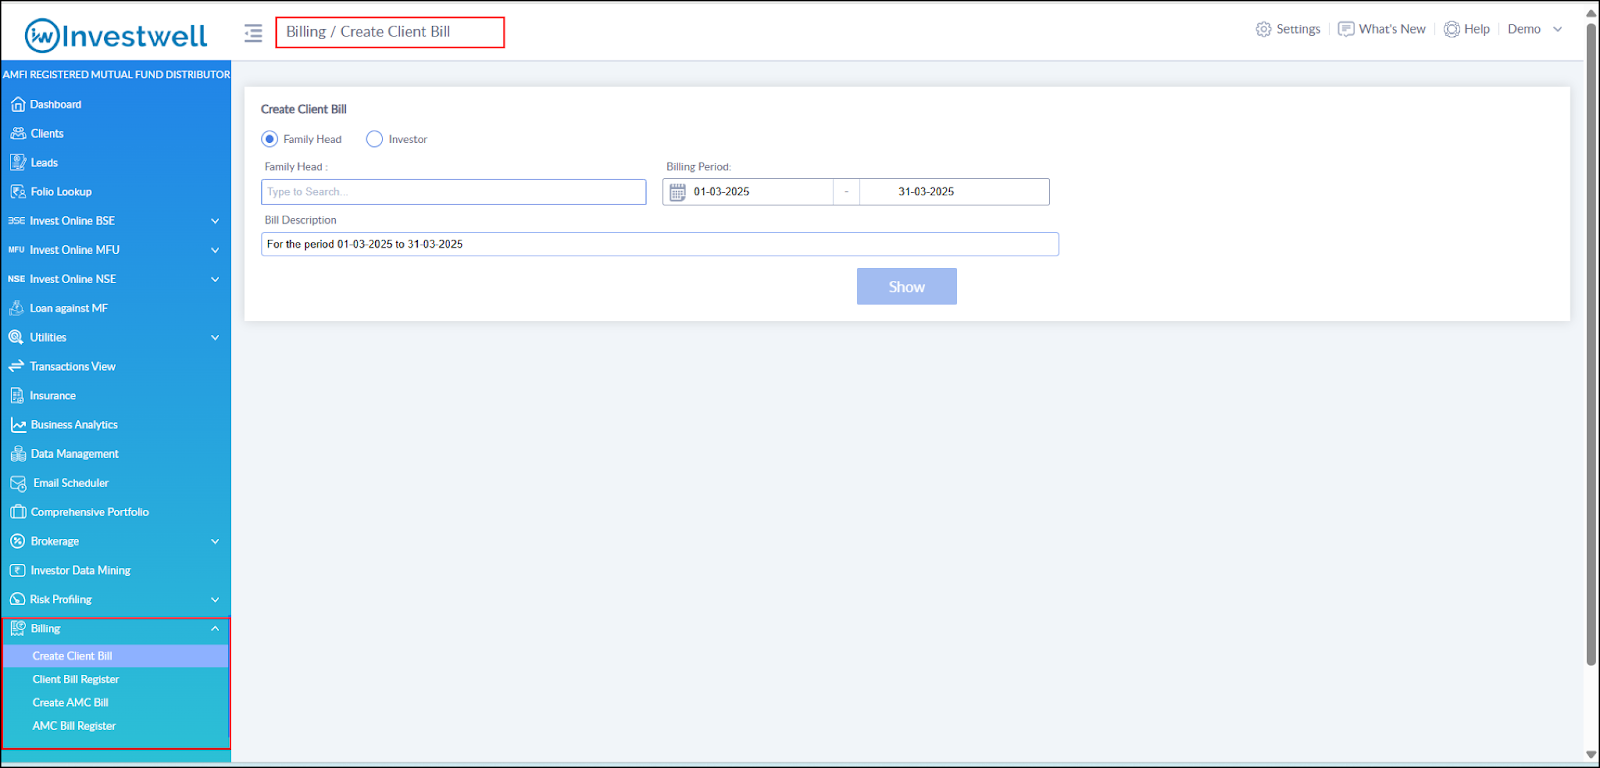Click the Dashboard home icon
Image resolution: width=1600 pixels, height=768 pixels.
pyautogui.click(x=17, y=104)
